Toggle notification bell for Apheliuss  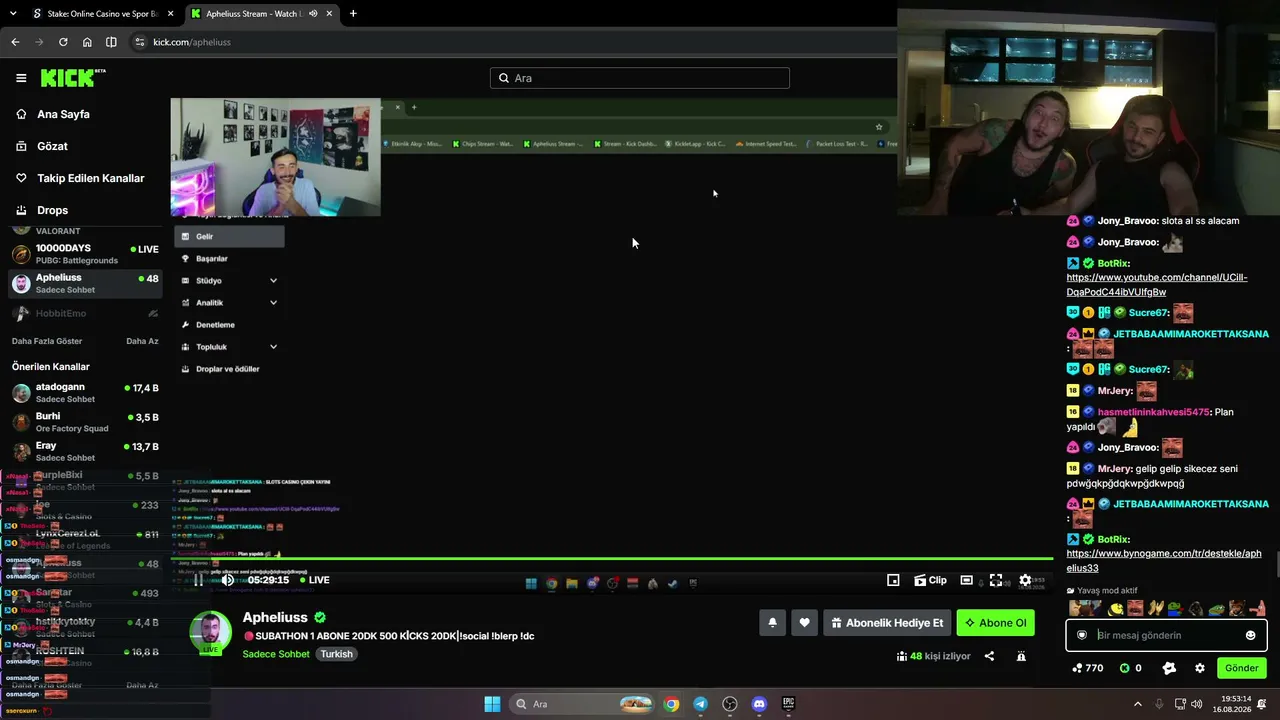[x=772, y=623]
